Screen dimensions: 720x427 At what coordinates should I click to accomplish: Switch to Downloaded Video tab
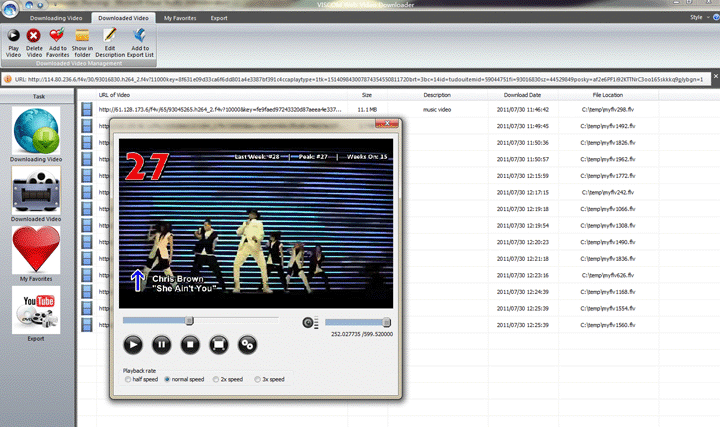click(123, 18)
